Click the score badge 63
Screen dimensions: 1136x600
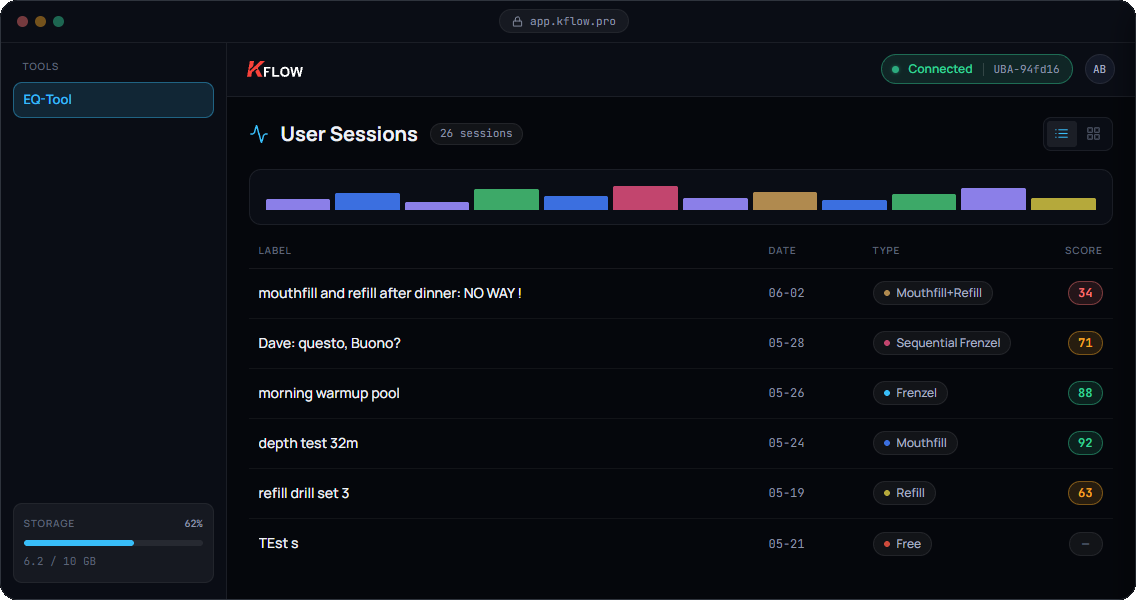[1085, 493]
